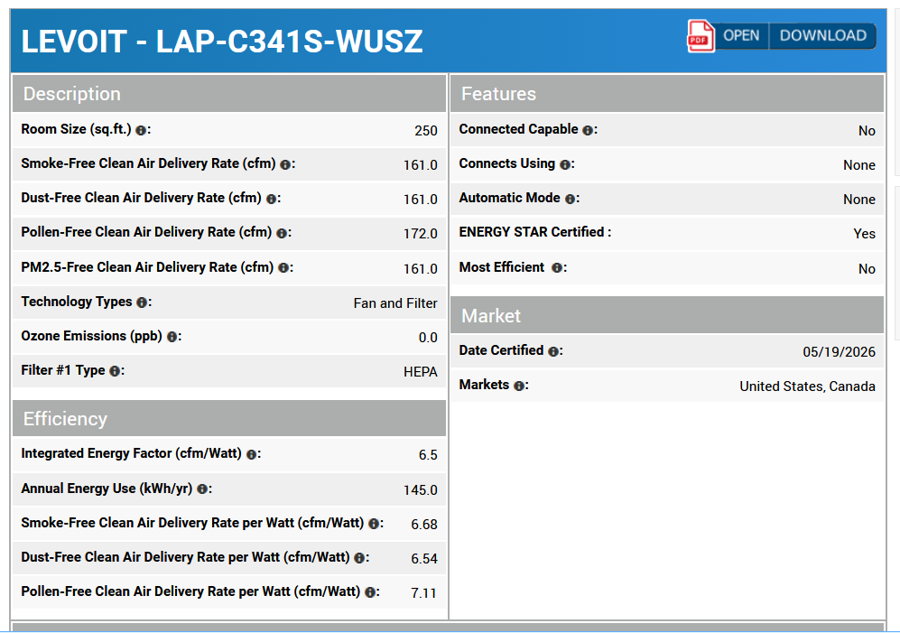Click the Connects Using label
Image resolution: width=900 pixels, height=633 pixels.
pyautogui.click(x=507, y=164)
